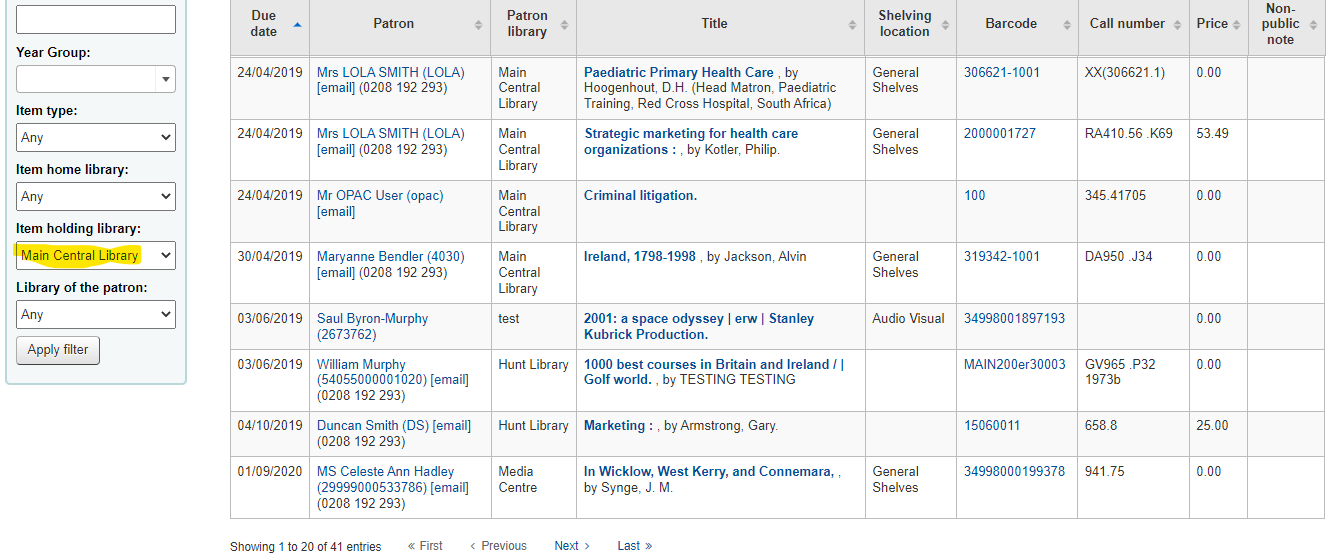This screenshot has height=557, width=1330.
Task: Sort by Due date column arrow
Action: [x=297, y=24]
